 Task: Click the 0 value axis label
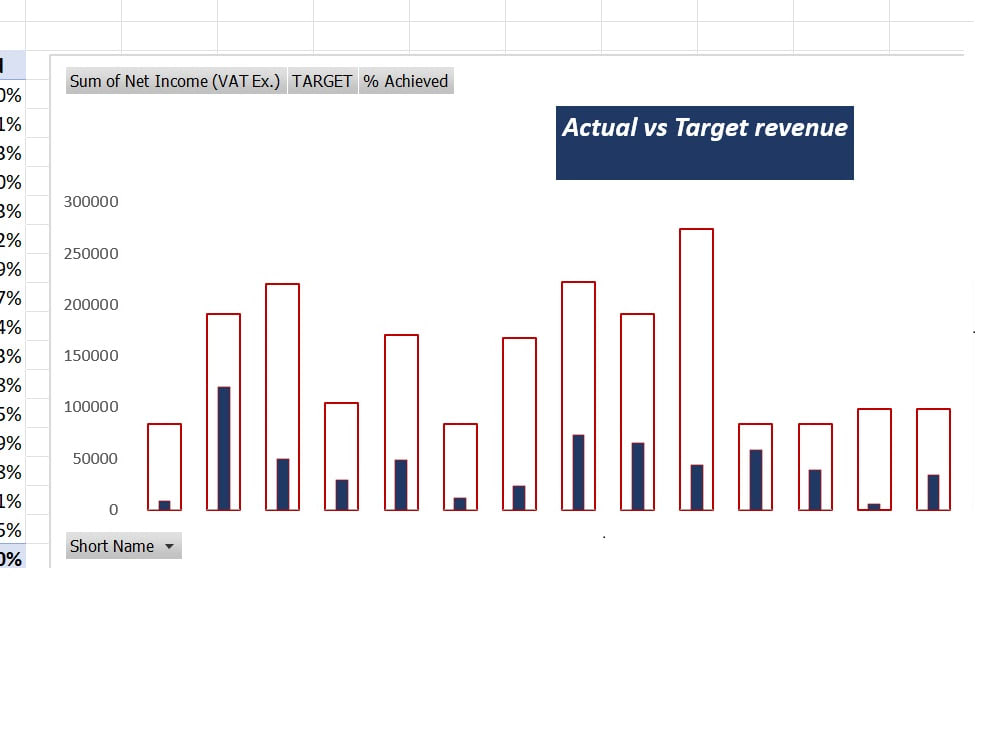tap(114, 509)
